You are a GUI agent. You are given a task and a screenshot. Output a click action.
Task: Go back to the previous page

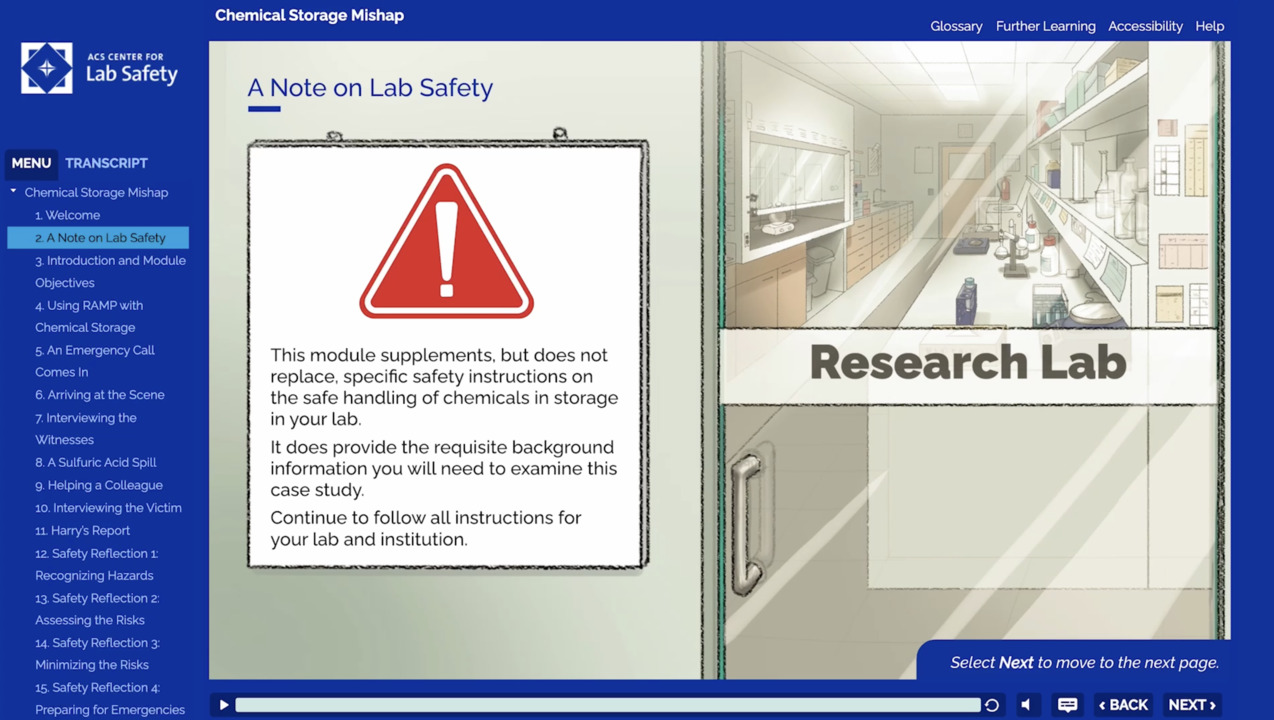[1123, 705]
